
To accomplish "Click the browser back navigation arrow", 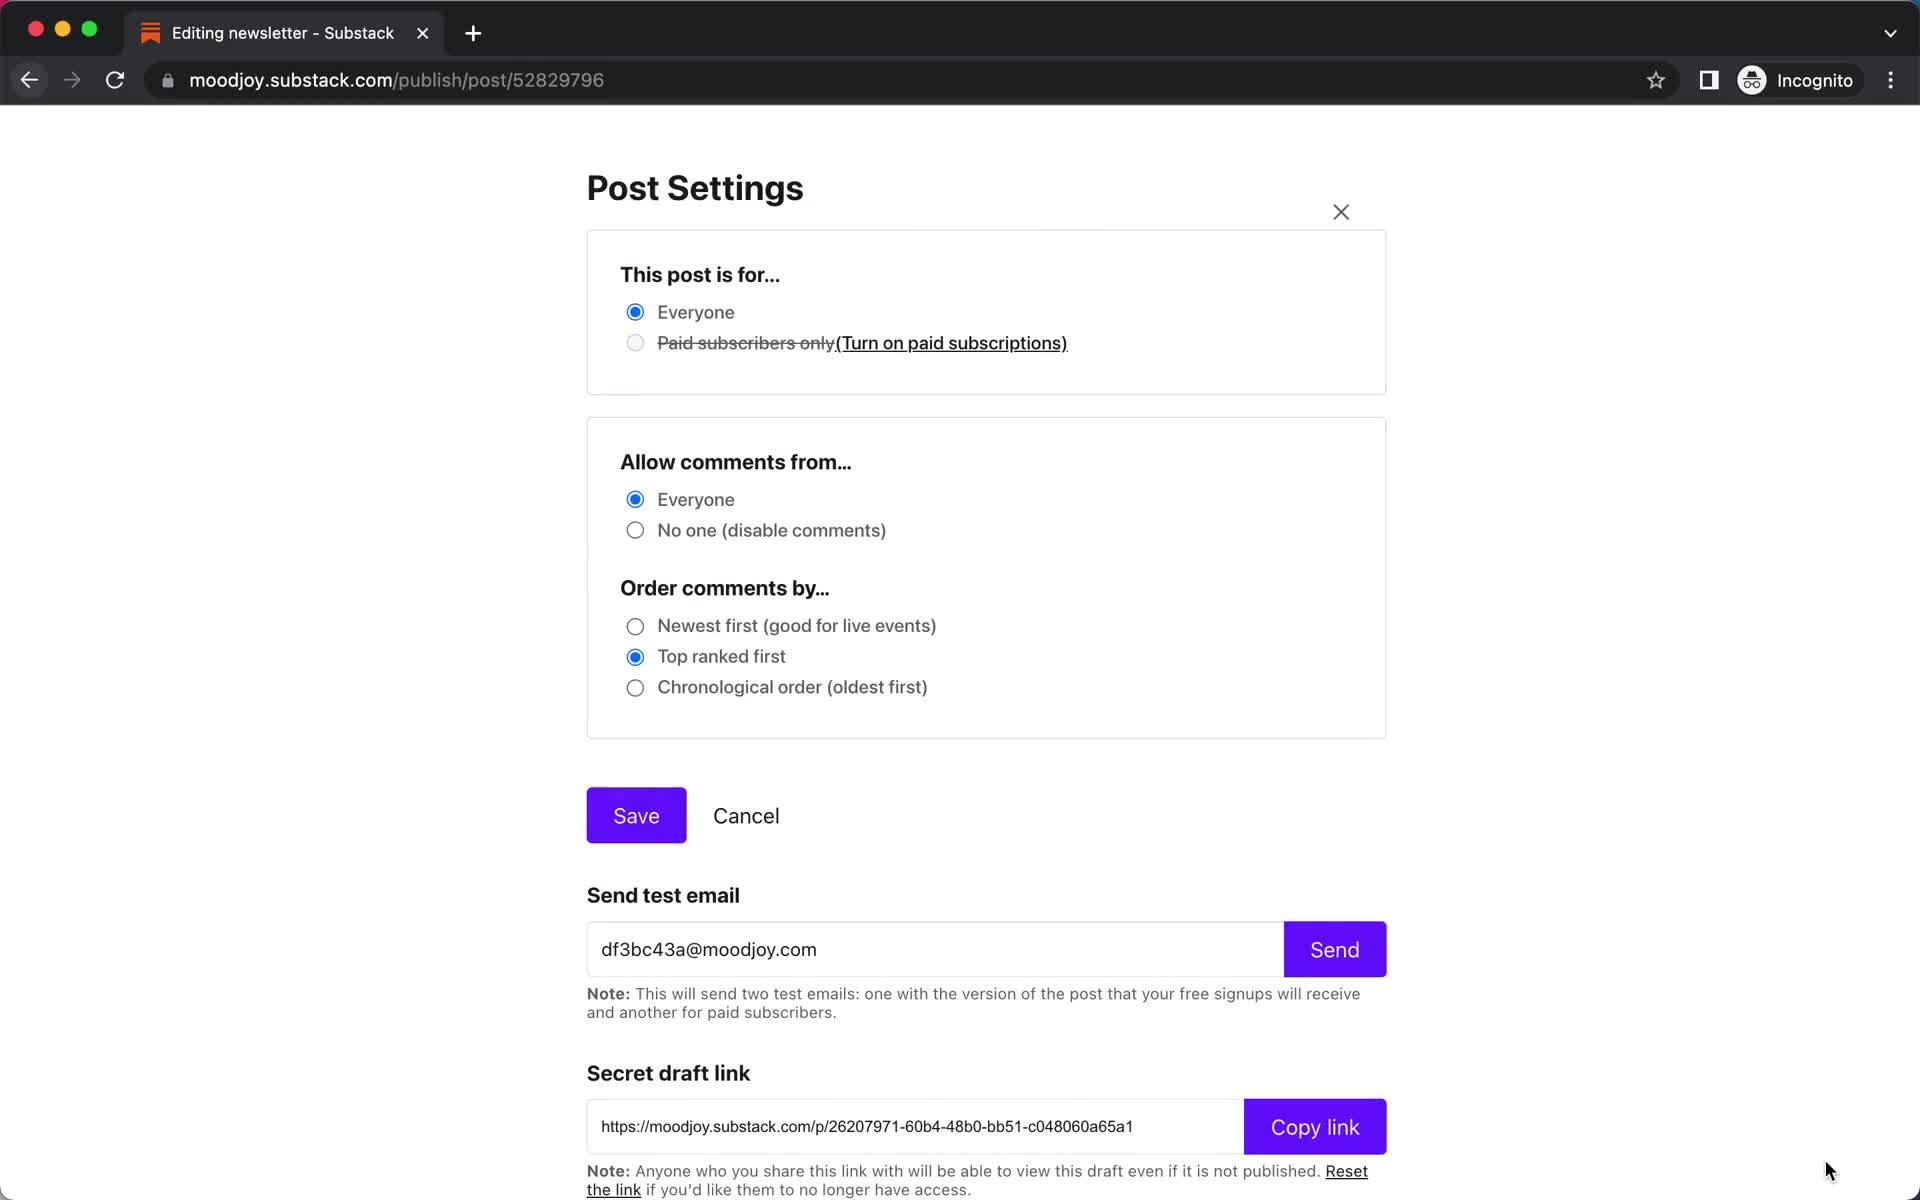I will [30, 80].
